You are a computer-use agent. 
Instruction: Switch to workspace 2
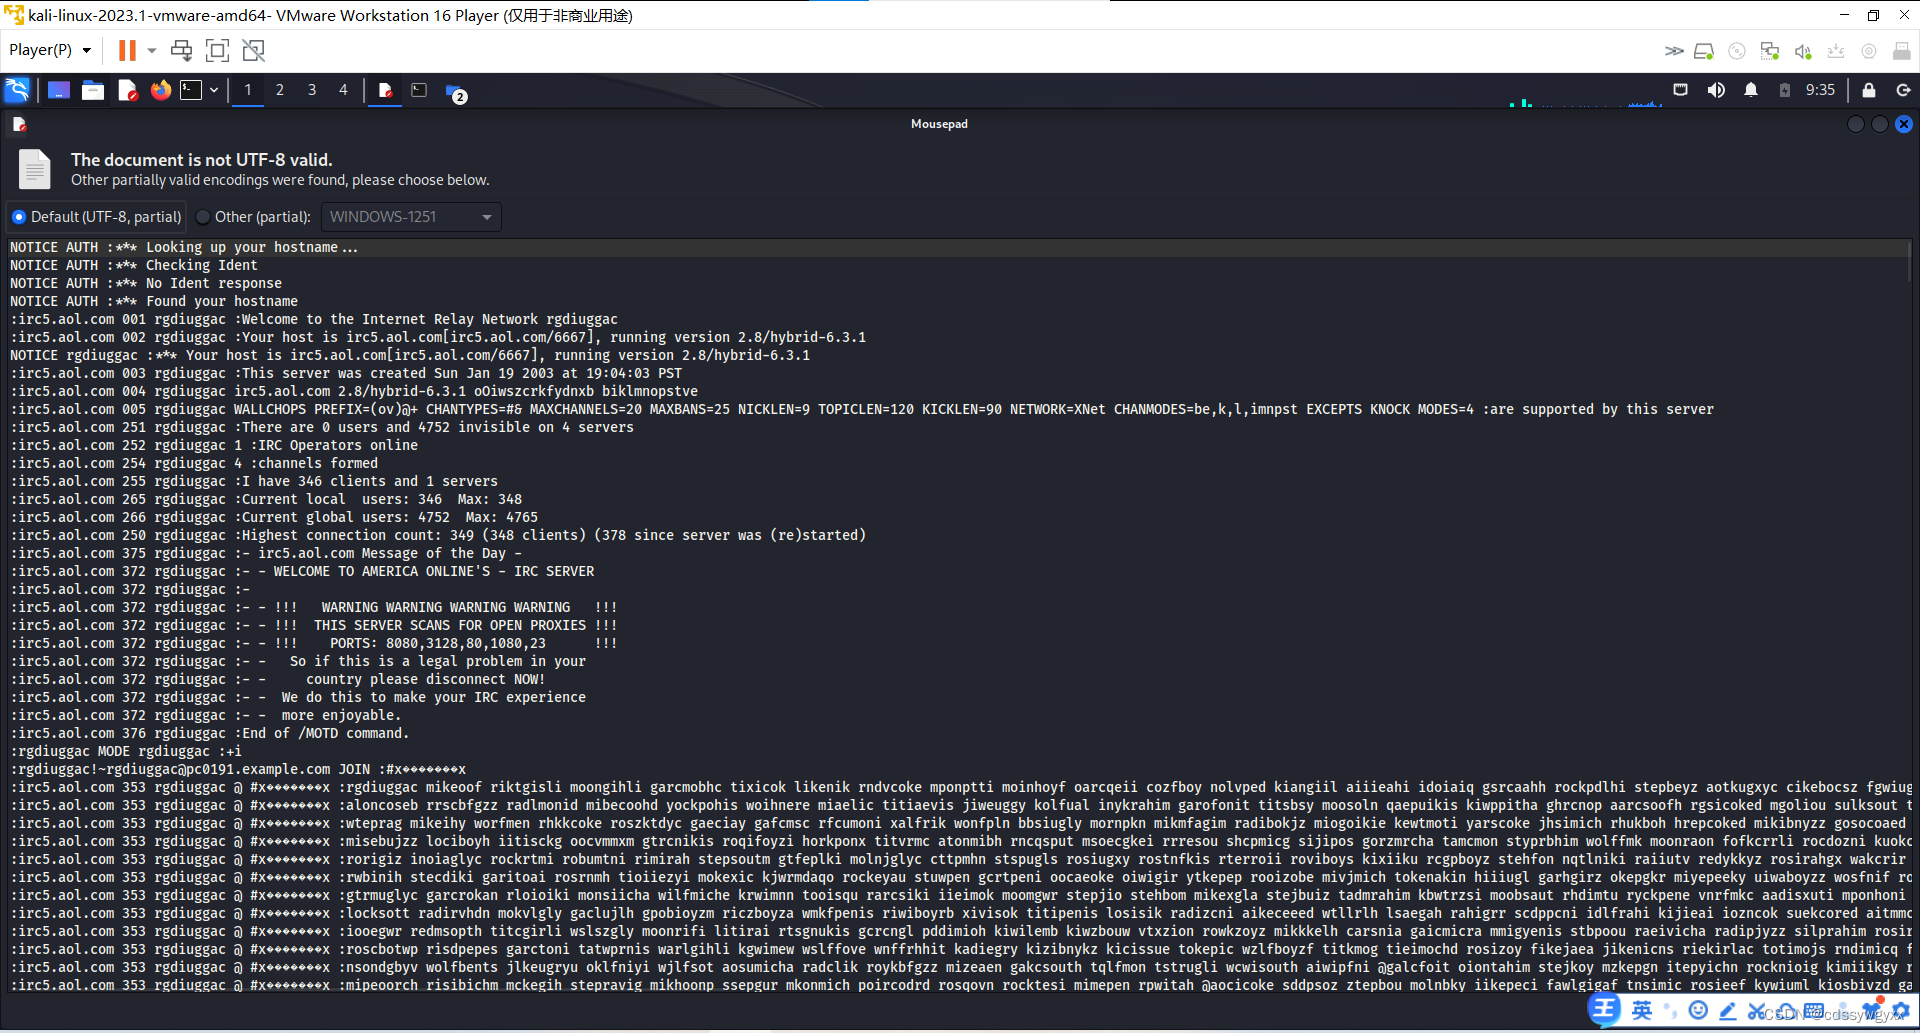pyautogui.click(x=280, y=90)
